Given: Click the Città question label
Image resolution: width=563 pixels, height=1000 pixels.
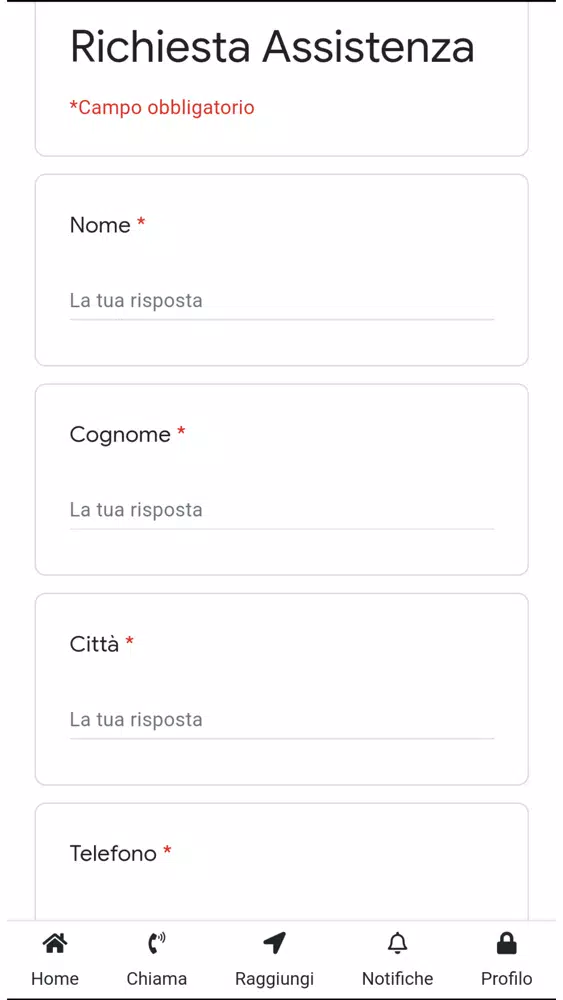Looking at the screenshot, I should pyautogui.click(x=94, y=644).
